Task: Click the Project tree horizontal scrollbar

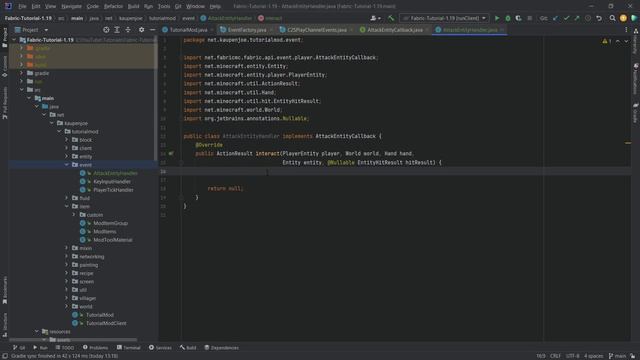Action: click(73, 339)
